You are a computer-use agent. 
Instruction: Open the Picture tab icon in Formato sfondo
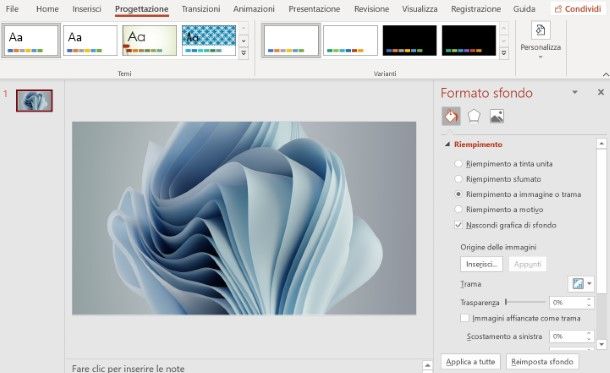click(496, 116)
